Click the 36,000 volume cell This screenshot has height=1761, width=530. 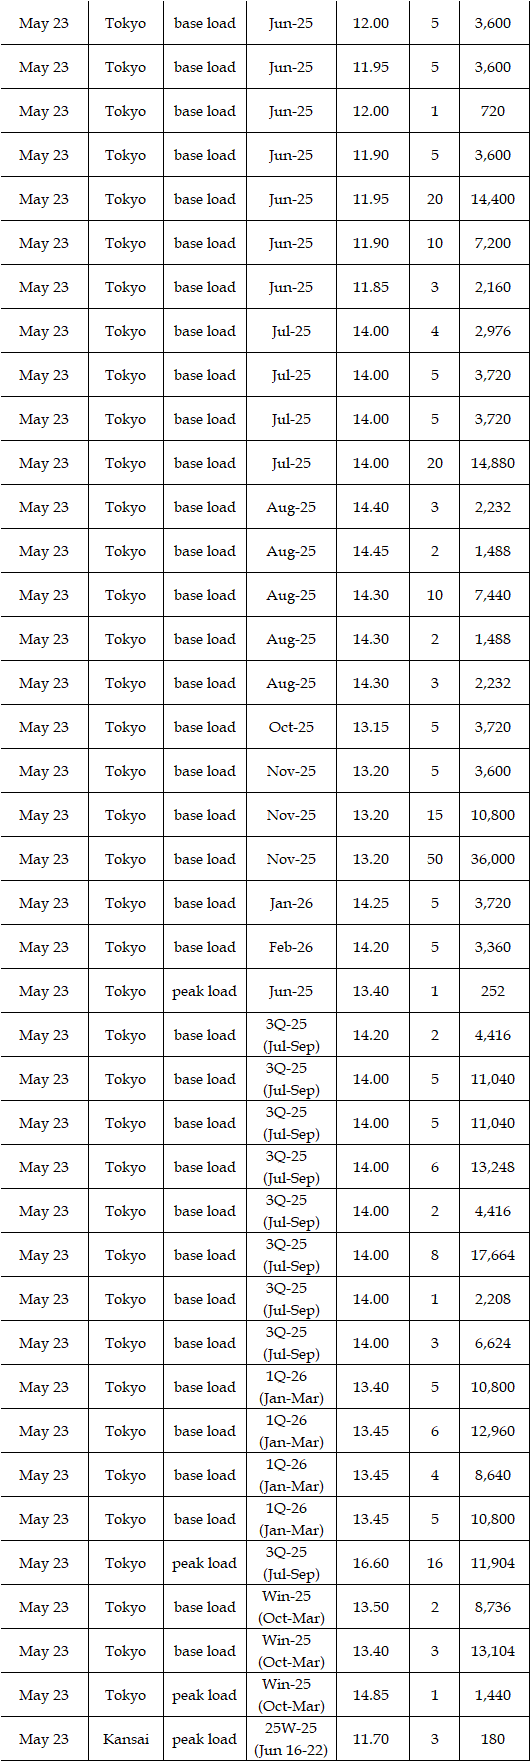pos(493,859)
